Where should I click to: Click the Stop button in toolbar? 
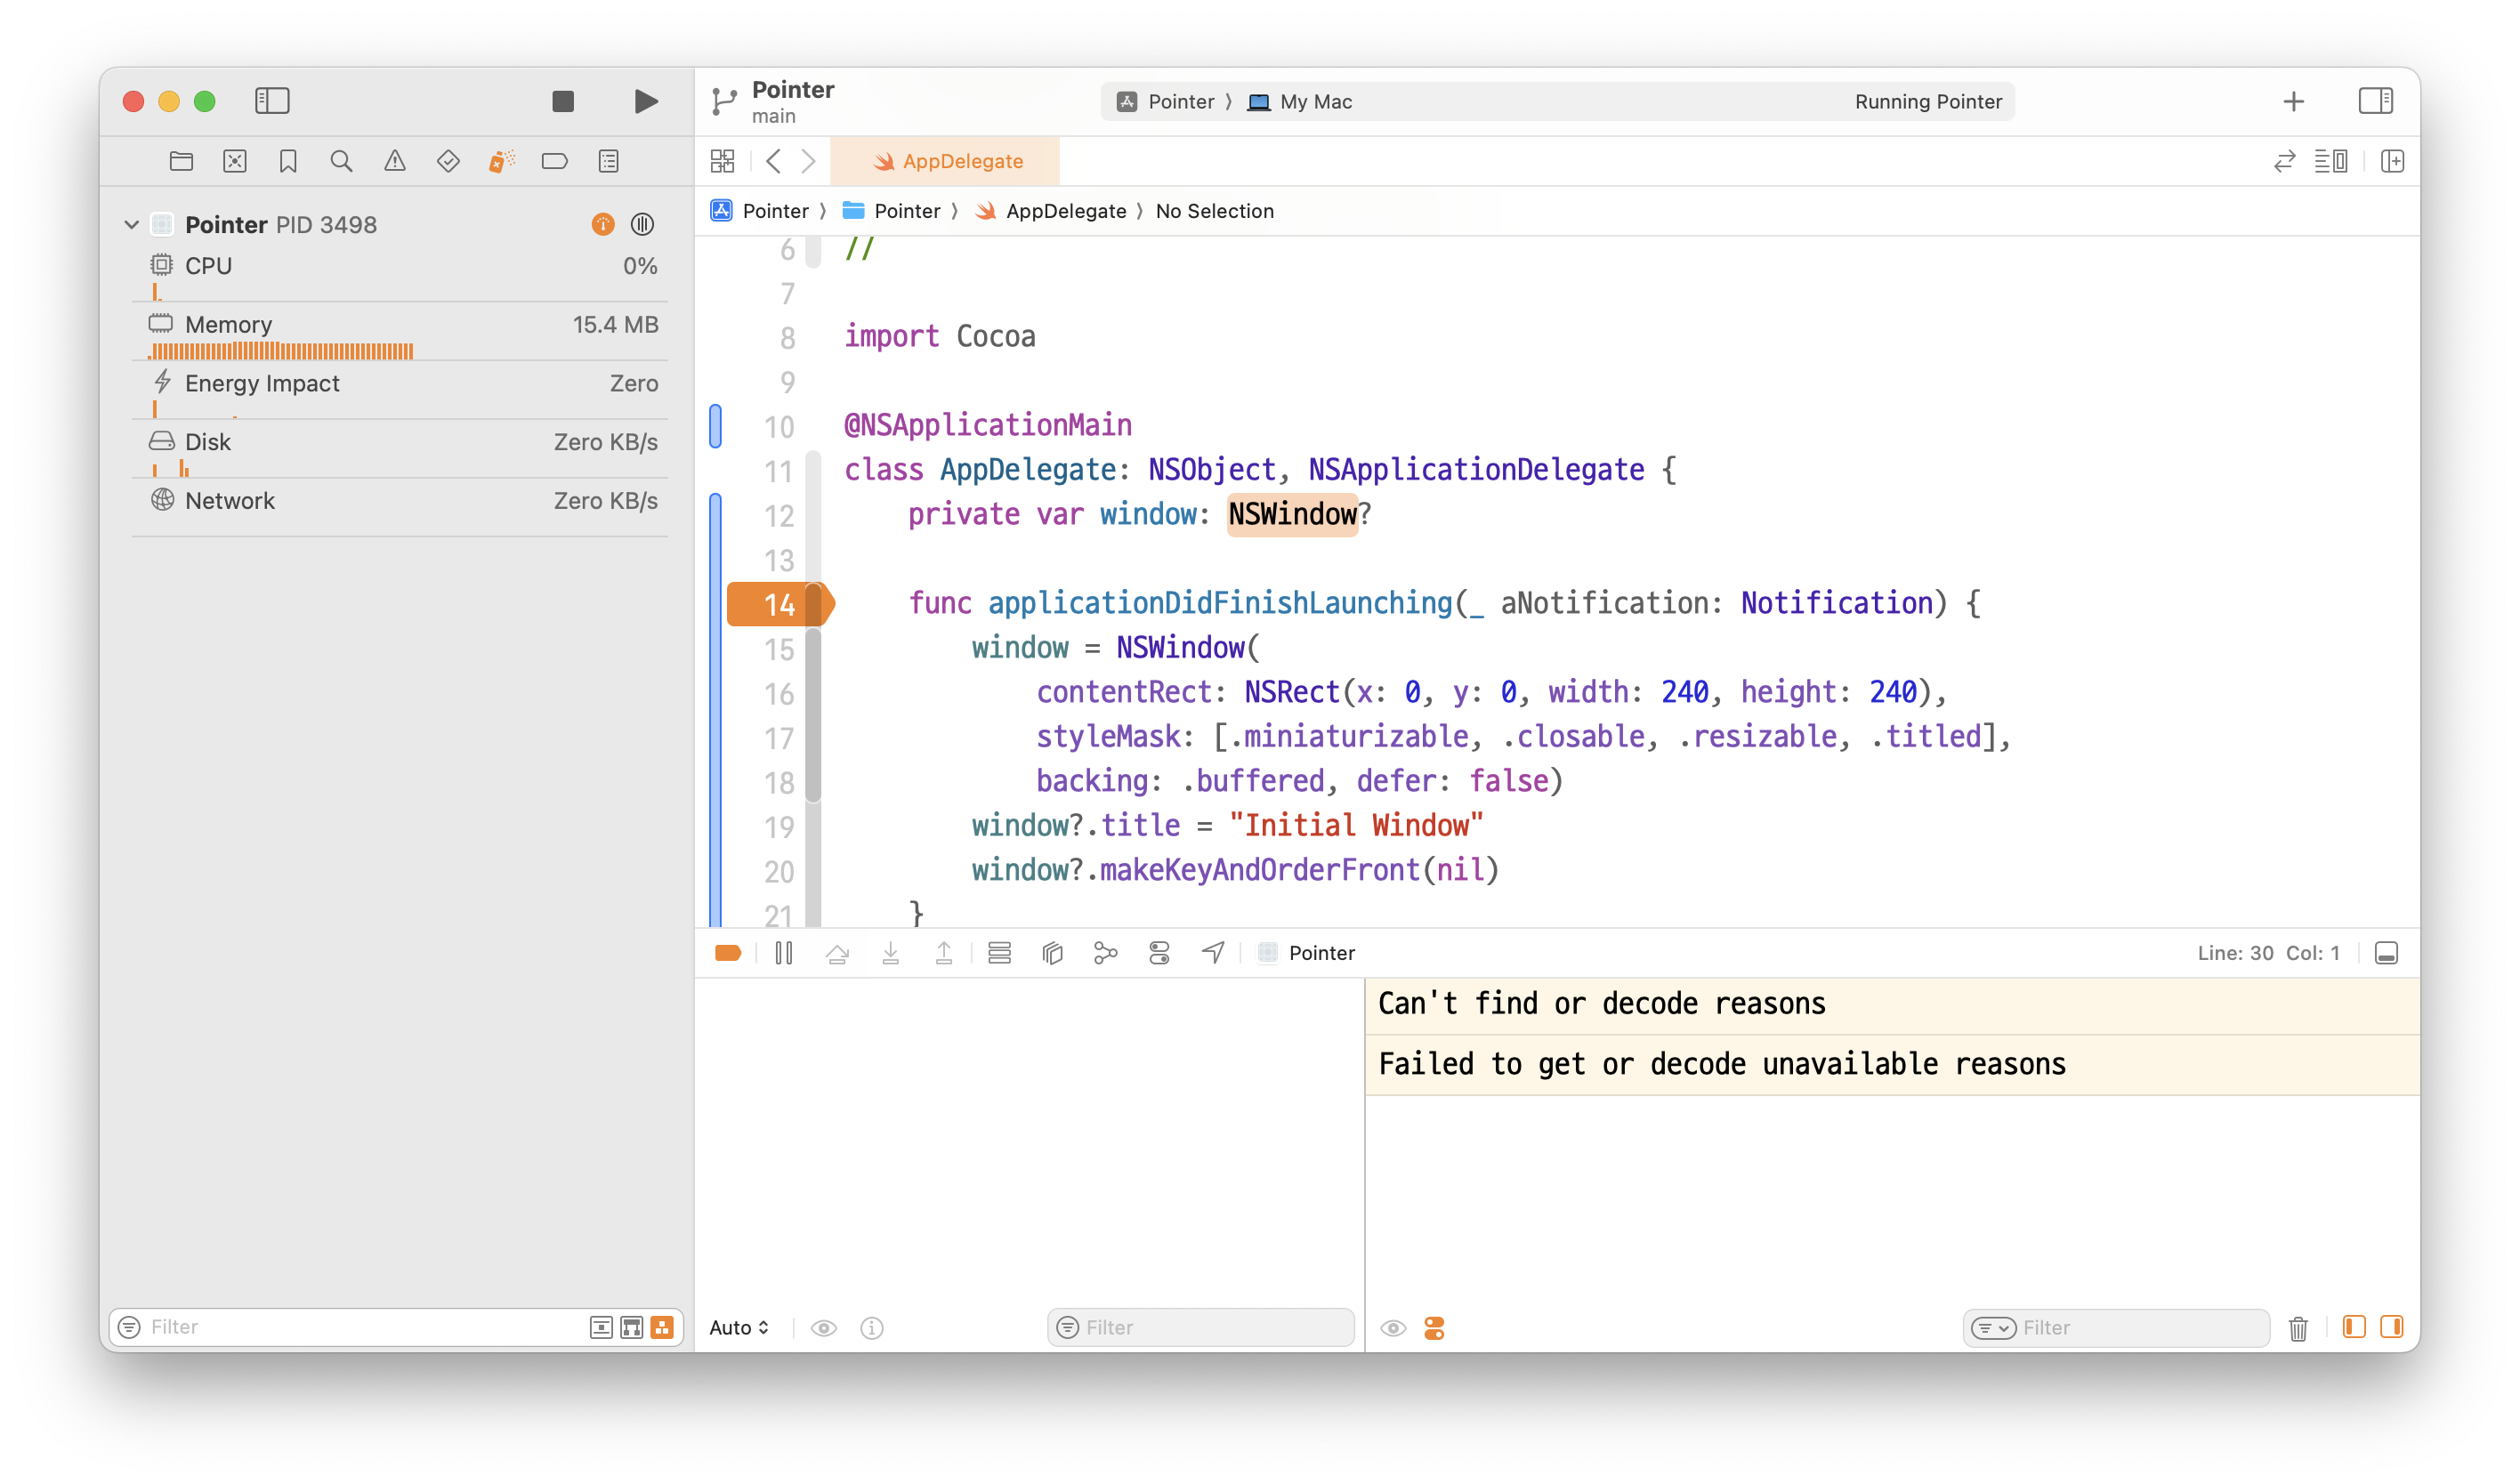coord(563,101)
